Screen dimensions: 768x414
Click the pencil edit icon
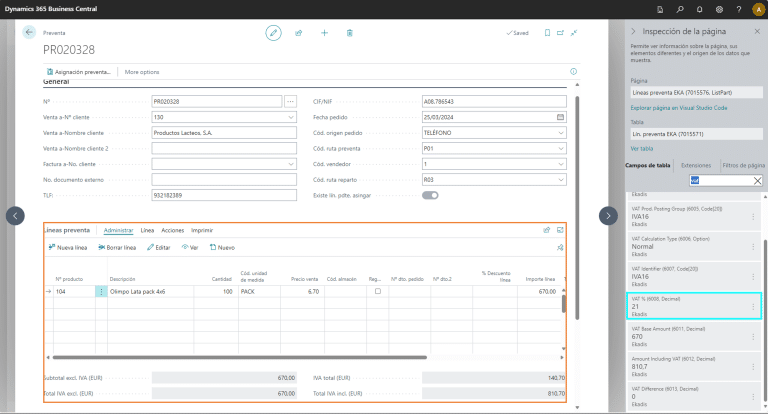[274, 33]
